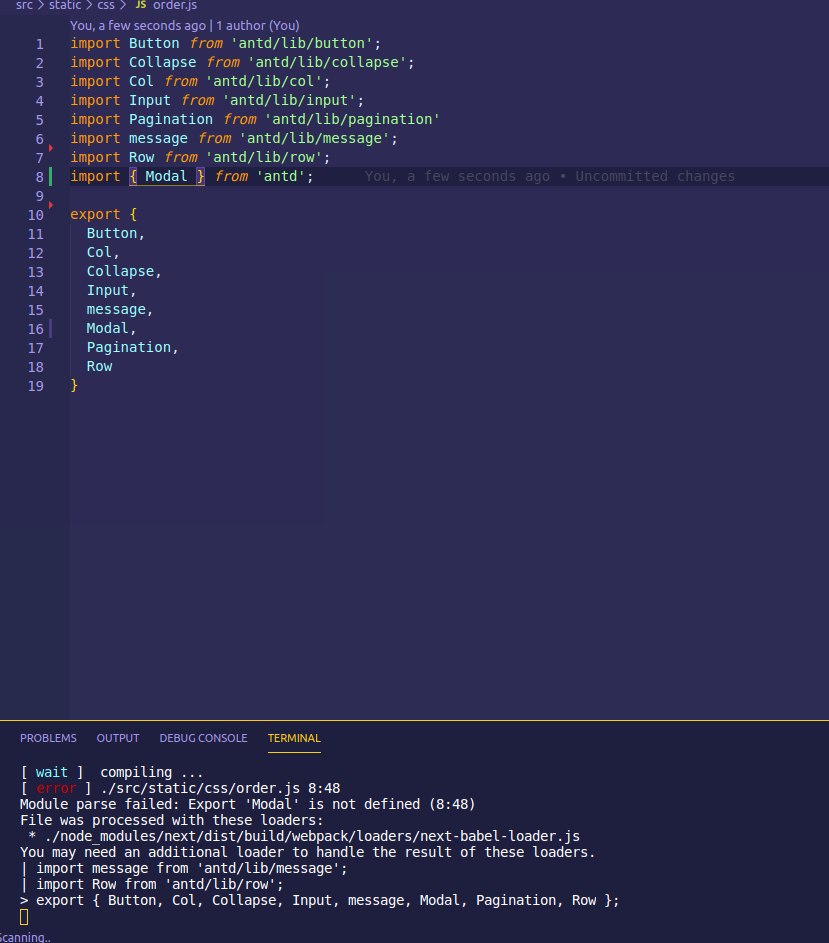This screenshot has width=829, height=943.
Task: Open the git blame author codelens
Action: click(x=185, y=25)
